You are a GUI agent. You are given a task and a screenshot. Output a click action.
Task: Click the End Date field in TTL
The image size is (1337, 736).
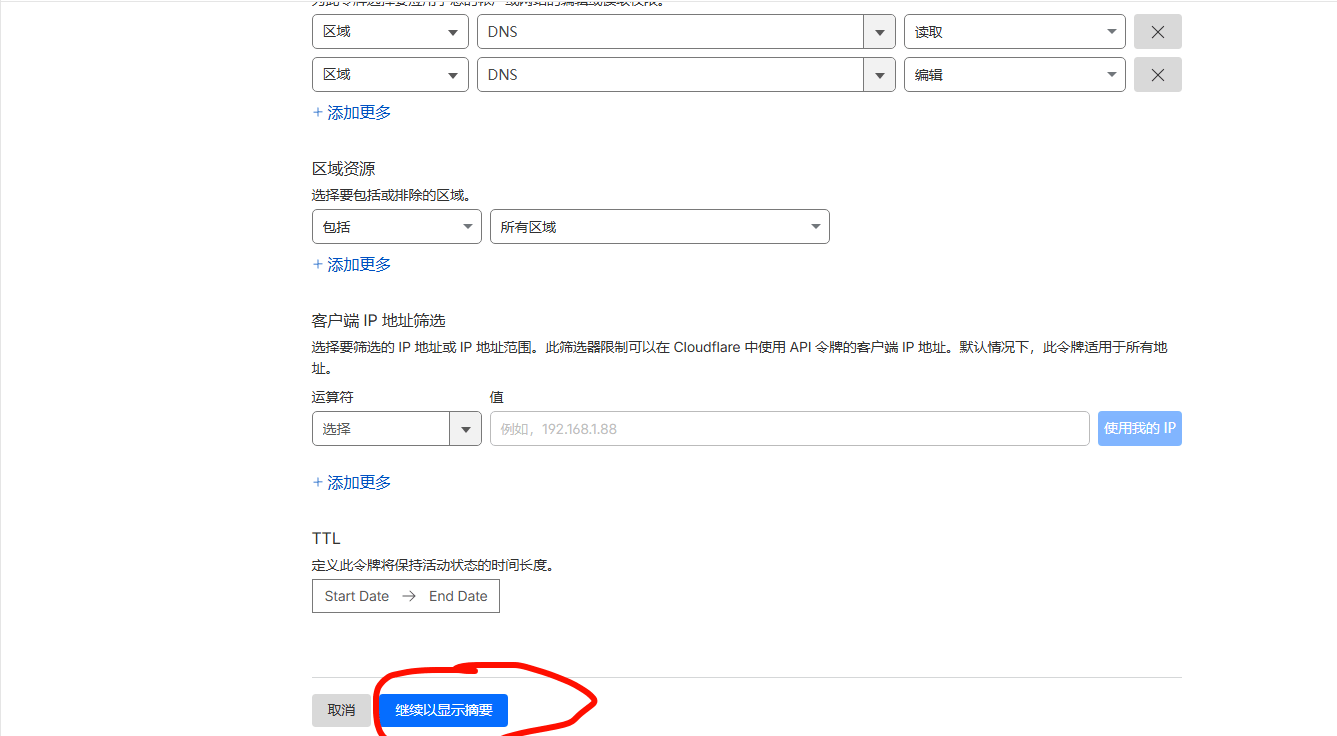pos(459,595)
